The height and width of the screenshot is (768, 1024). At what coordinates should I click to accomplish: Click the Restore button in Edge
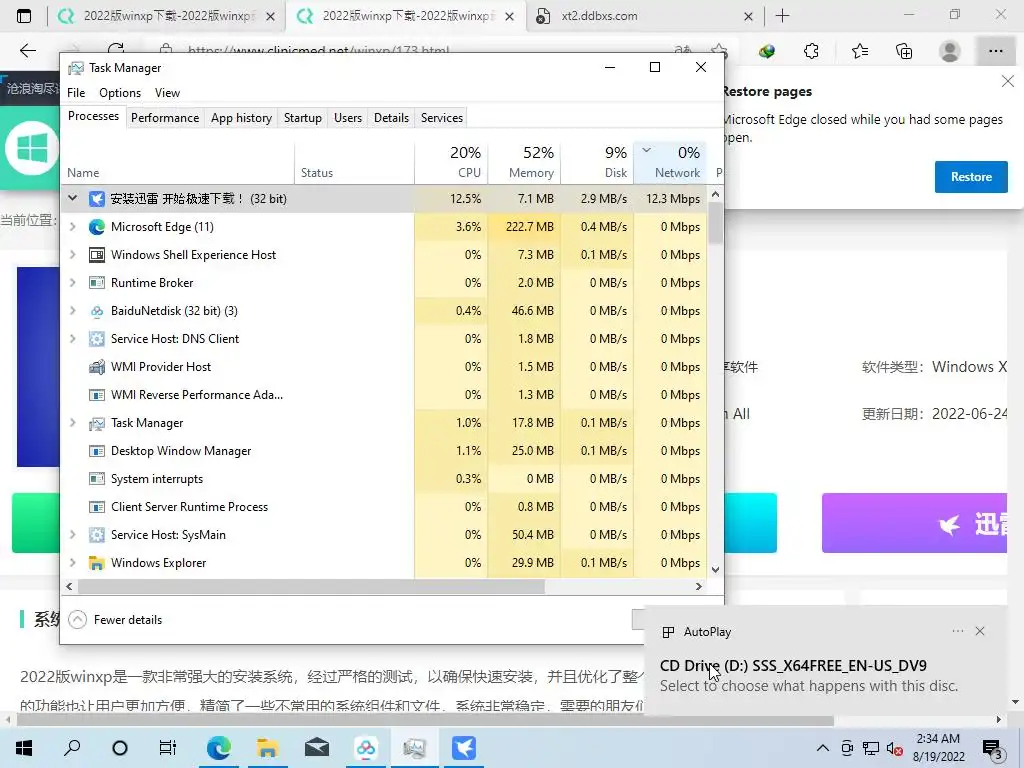pyautogui.click(x=970, y=177)
